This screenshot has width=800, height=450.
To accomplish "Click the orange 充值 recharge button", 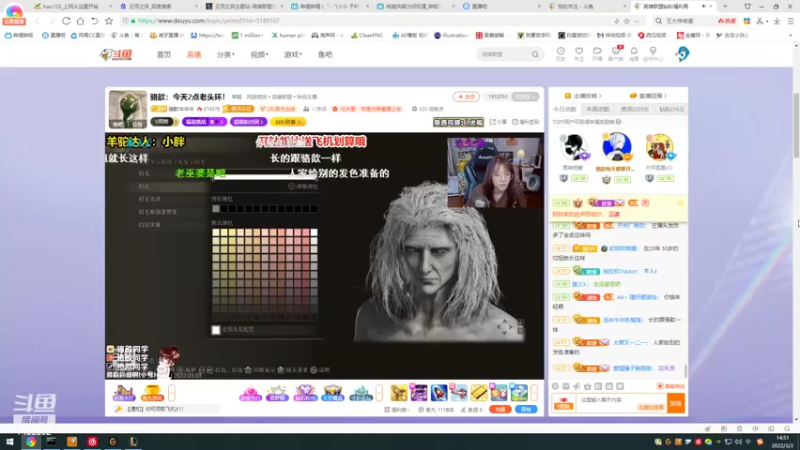I will tap(500, 409).
